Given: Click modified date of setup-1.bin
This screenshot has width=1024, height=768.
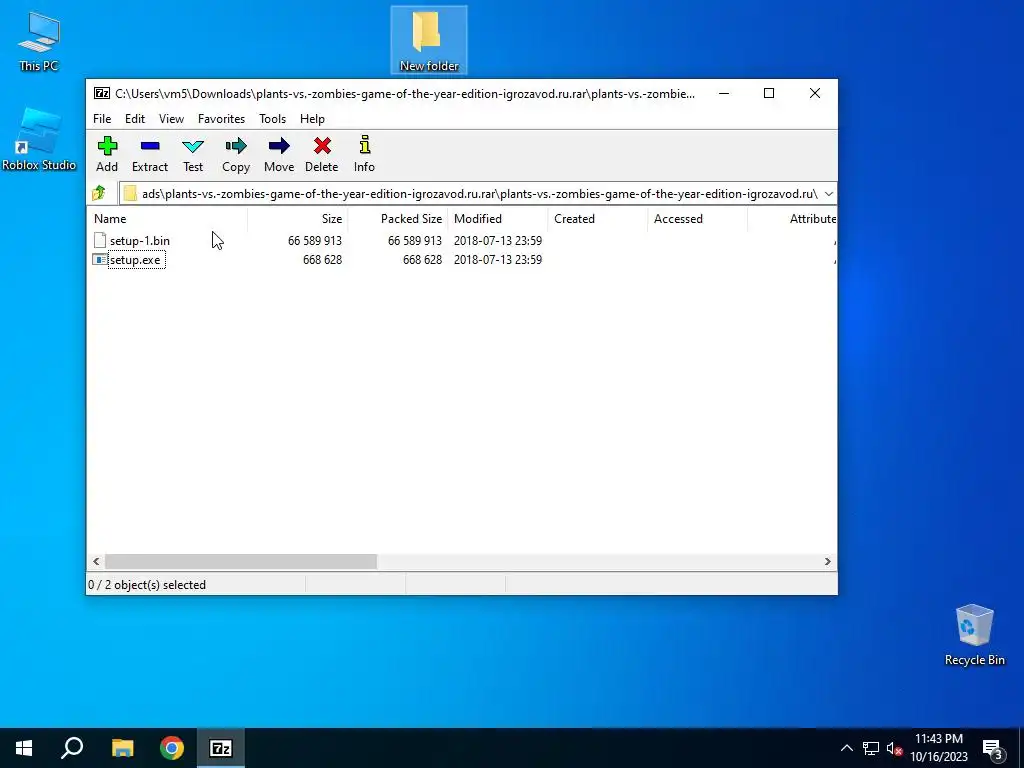Looking at the screenshot, I should point(498,241).
